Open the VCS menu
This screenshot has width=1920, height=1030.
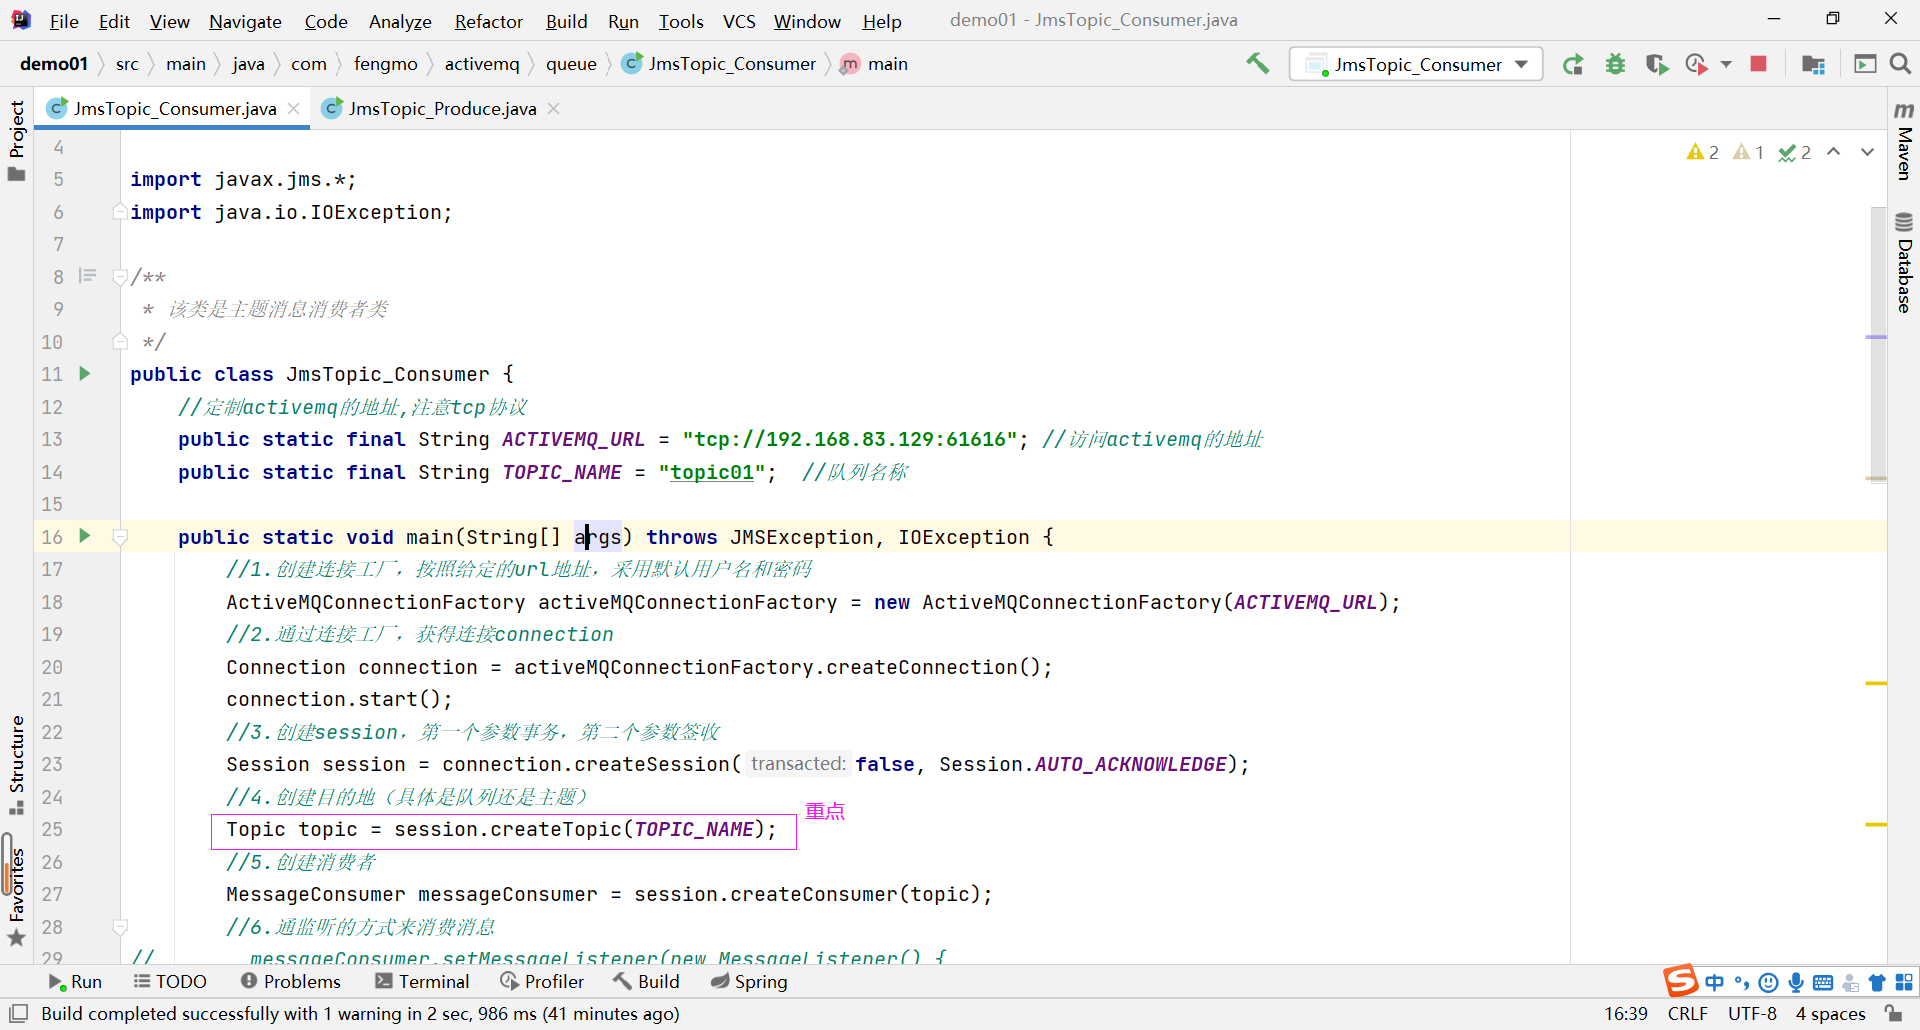739,21
